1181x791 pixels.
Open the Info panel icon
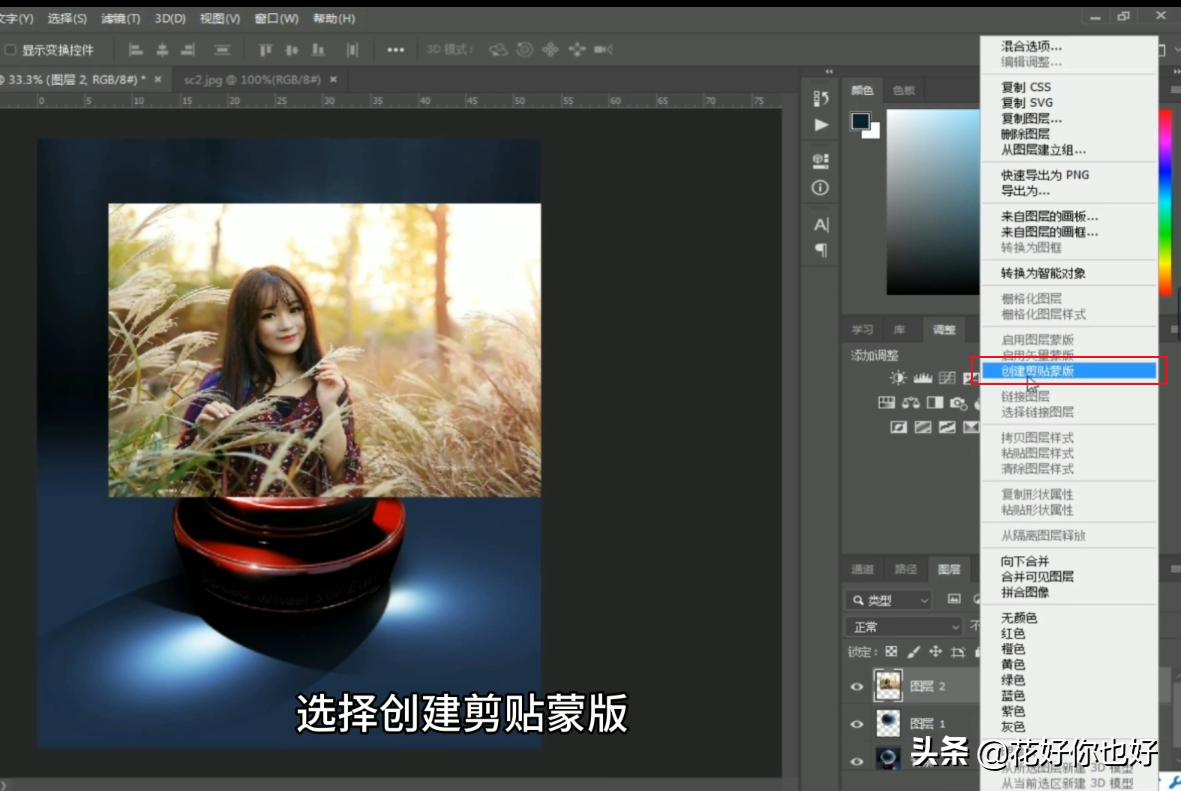[820, 187]
